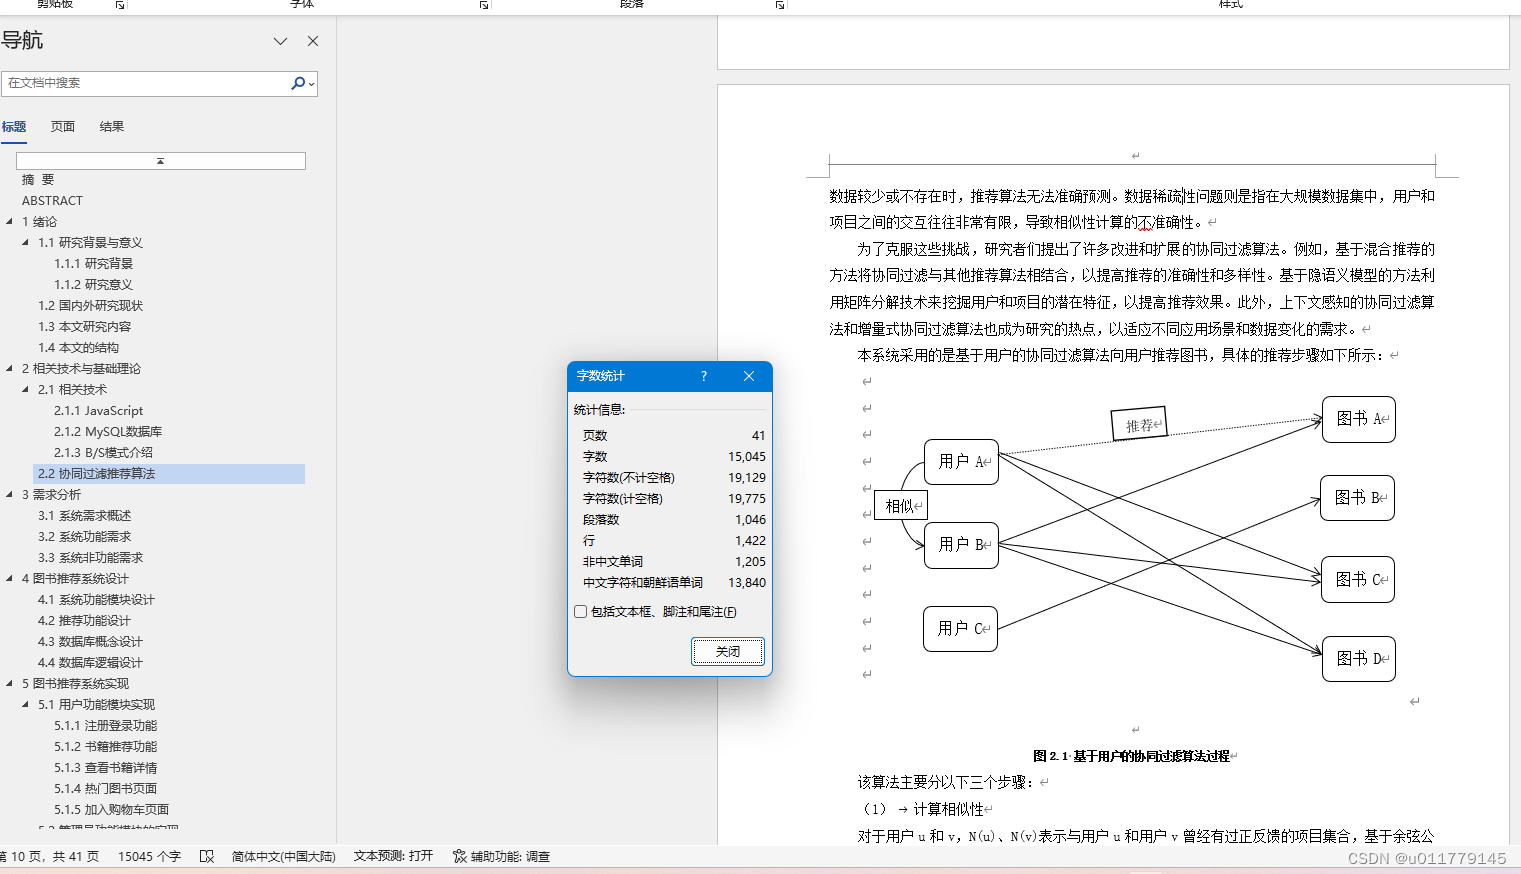Toggle 包括文本框、脚注和尾注 checkbox
Image resolution: width=1521 pixels, height=874 pixels.
pos(580,612)
